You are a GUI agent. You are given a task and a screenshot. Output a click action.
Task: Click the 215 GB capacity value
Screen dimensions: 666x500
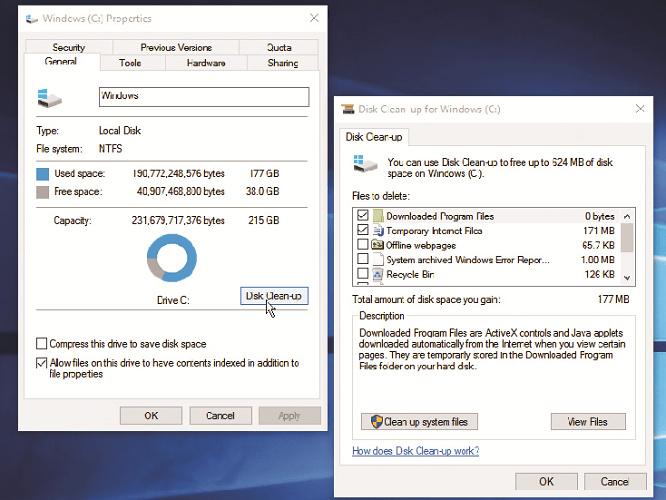[x=264, y=220]
